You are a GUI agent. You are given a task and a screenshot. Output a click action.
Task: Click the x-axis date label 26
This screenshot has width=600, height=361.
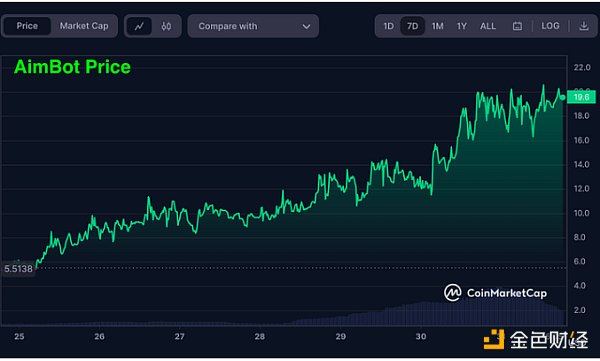pyautogui.click(x=99, y=336)
